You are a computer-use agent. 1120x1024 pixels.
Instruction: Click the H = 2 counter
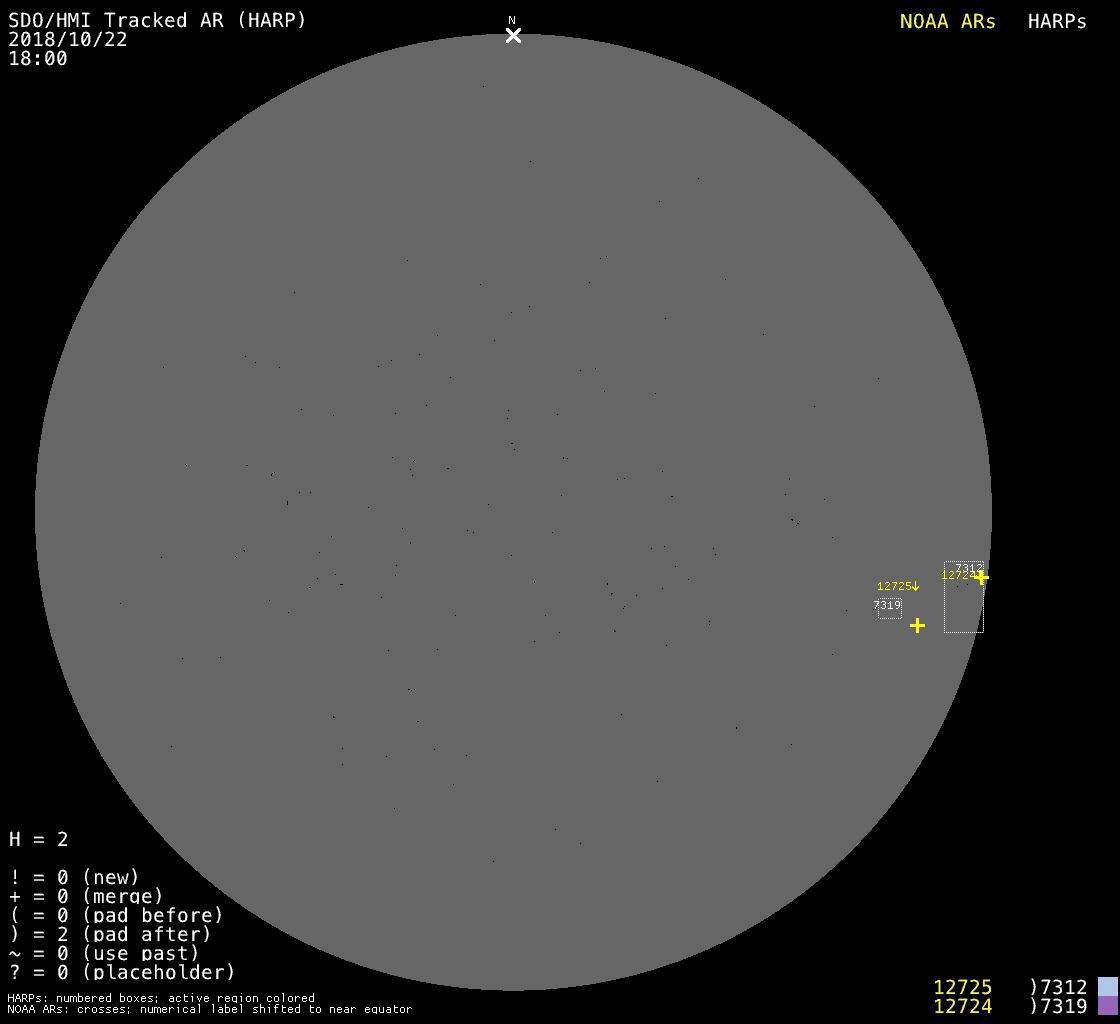(39, 839)
